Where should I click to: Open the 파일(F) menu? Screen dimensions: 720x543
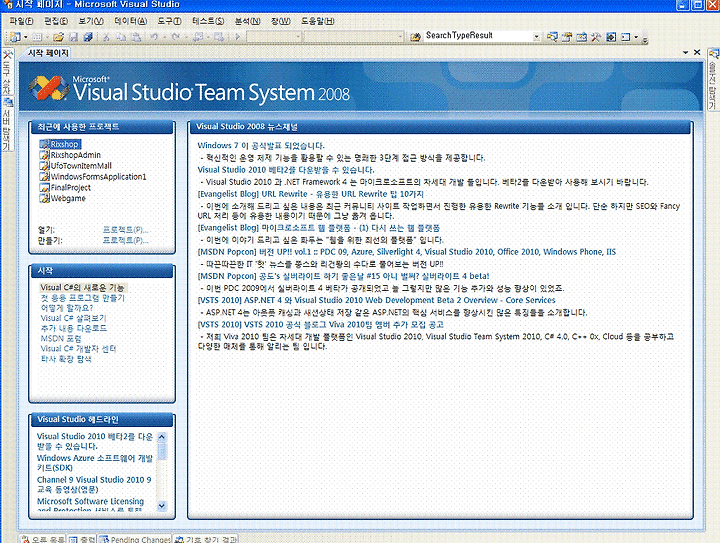tap(22, 21)
